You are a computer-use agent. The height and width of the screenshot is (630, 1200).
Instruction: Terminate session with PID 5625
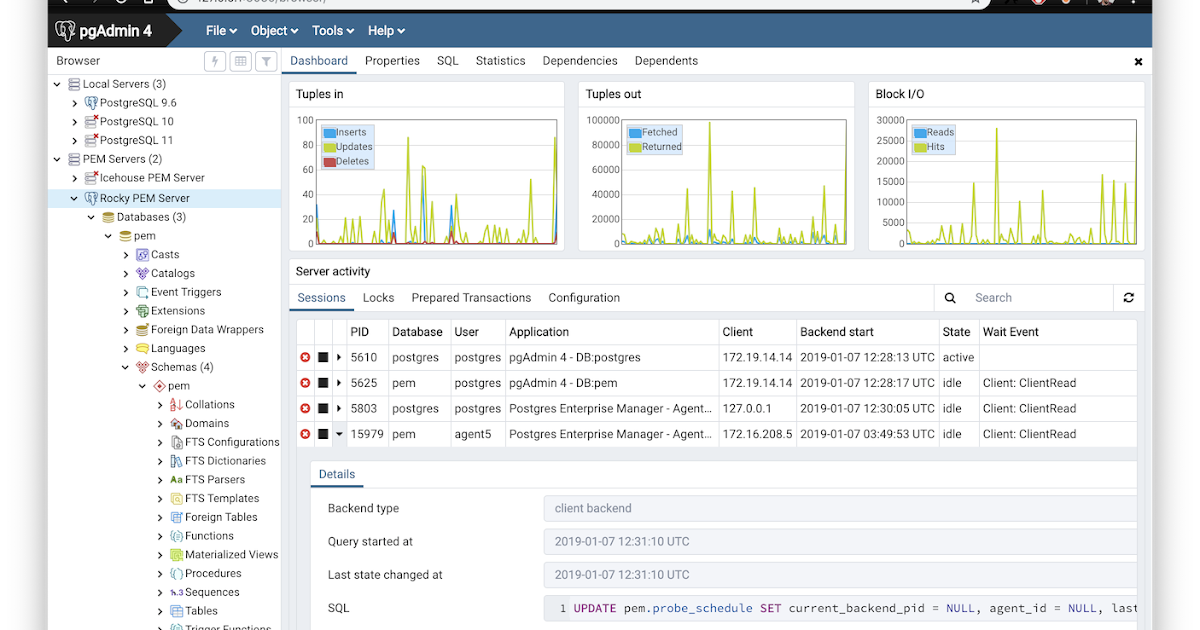[x=305, y=383]
